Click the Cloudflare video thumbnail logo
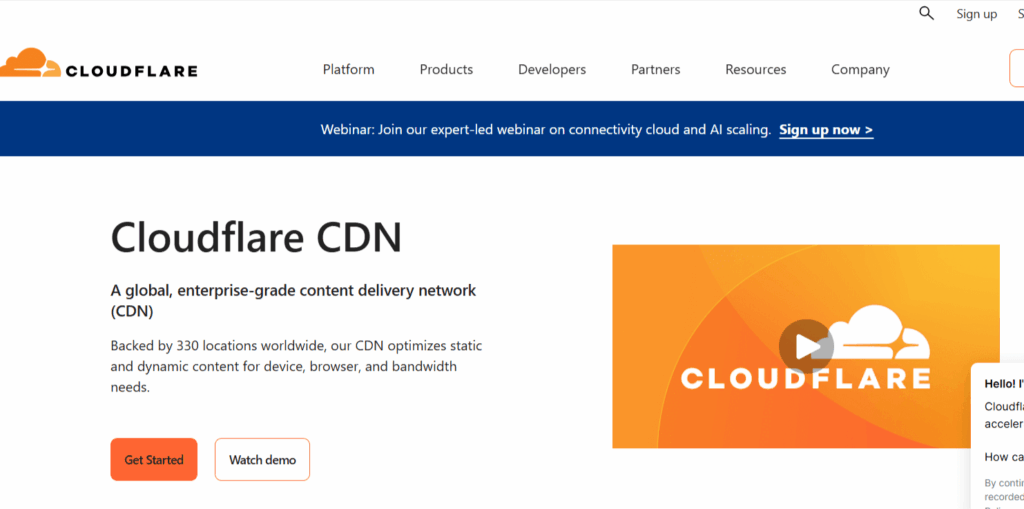The height and width of the screenshot is (509, 1024). (x=806, y=348)
